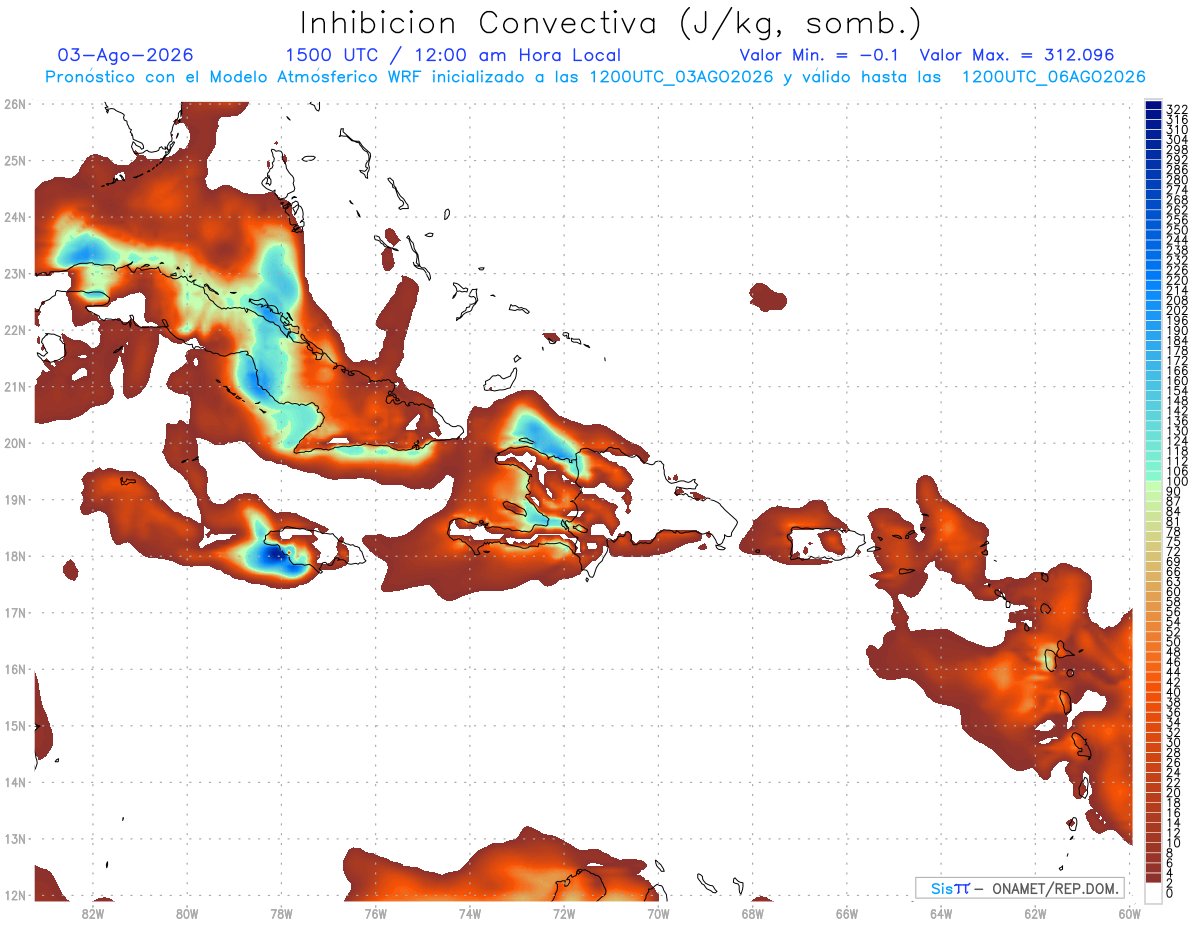Screen dimensions: 1200x927
Task: Click the white 0 colorbar swatch
Action: [x=1153, y=893]
